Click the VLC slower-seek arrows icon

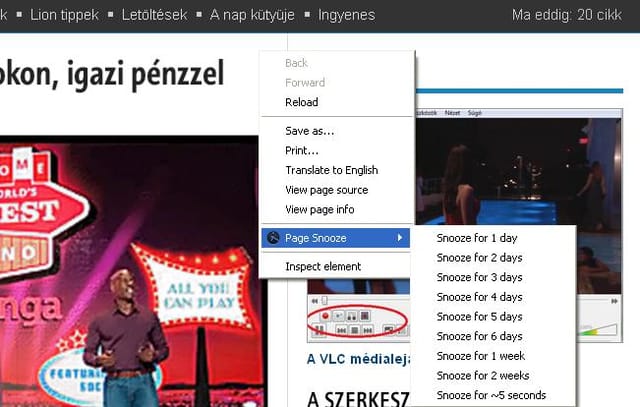tap(315, 301)
